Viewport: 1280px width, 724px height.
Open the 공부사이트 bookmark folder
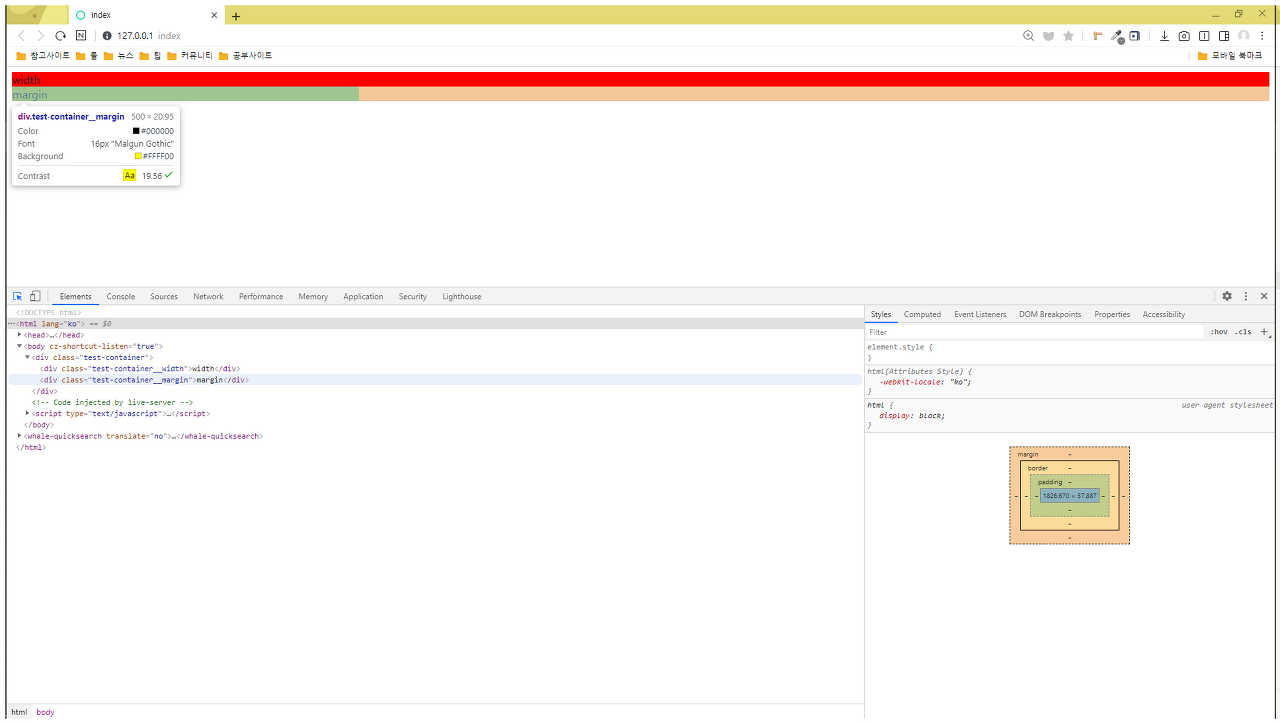(245, 56)
